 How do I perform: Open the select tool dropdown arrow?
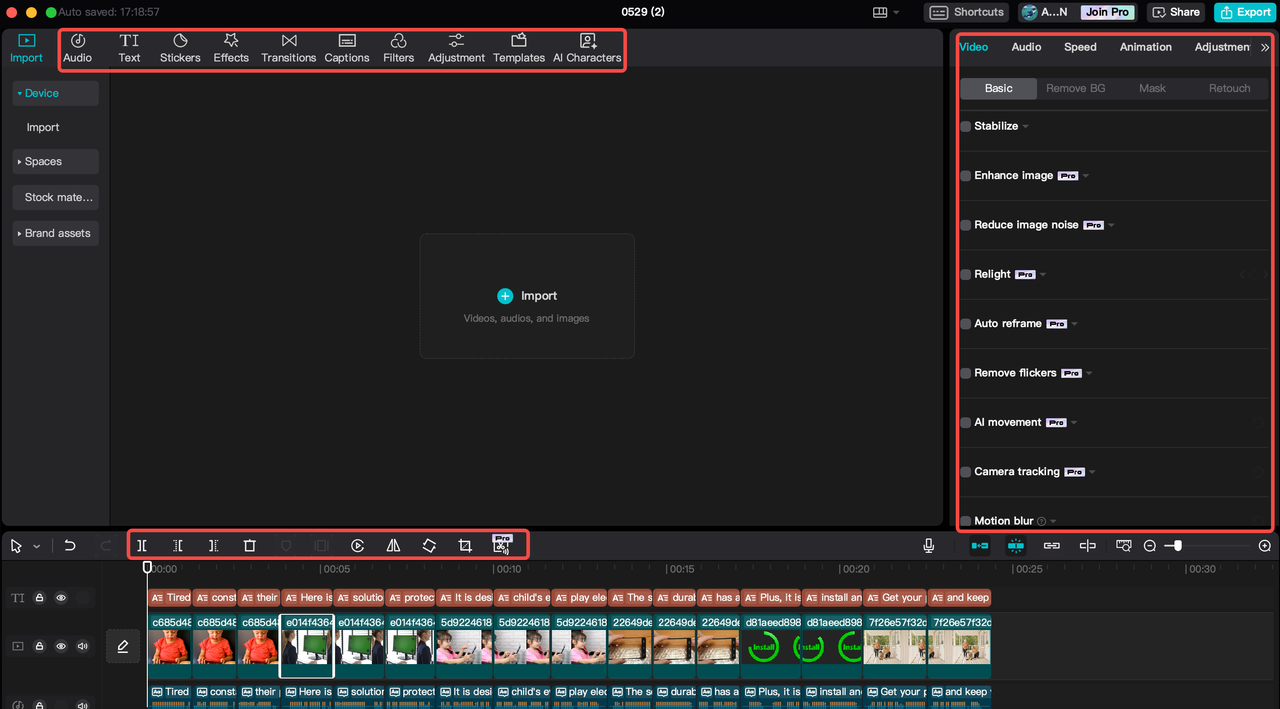click(x=37, y=546)
